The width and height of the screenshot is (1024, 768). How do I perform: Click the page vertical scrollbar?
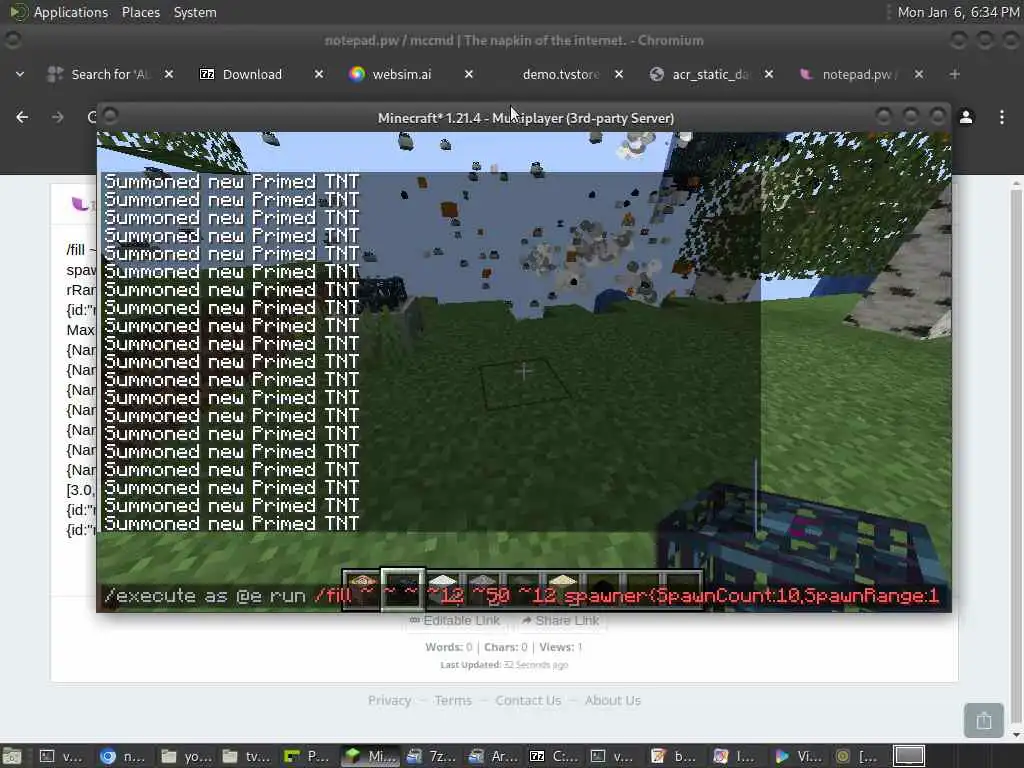point(1016,457)
